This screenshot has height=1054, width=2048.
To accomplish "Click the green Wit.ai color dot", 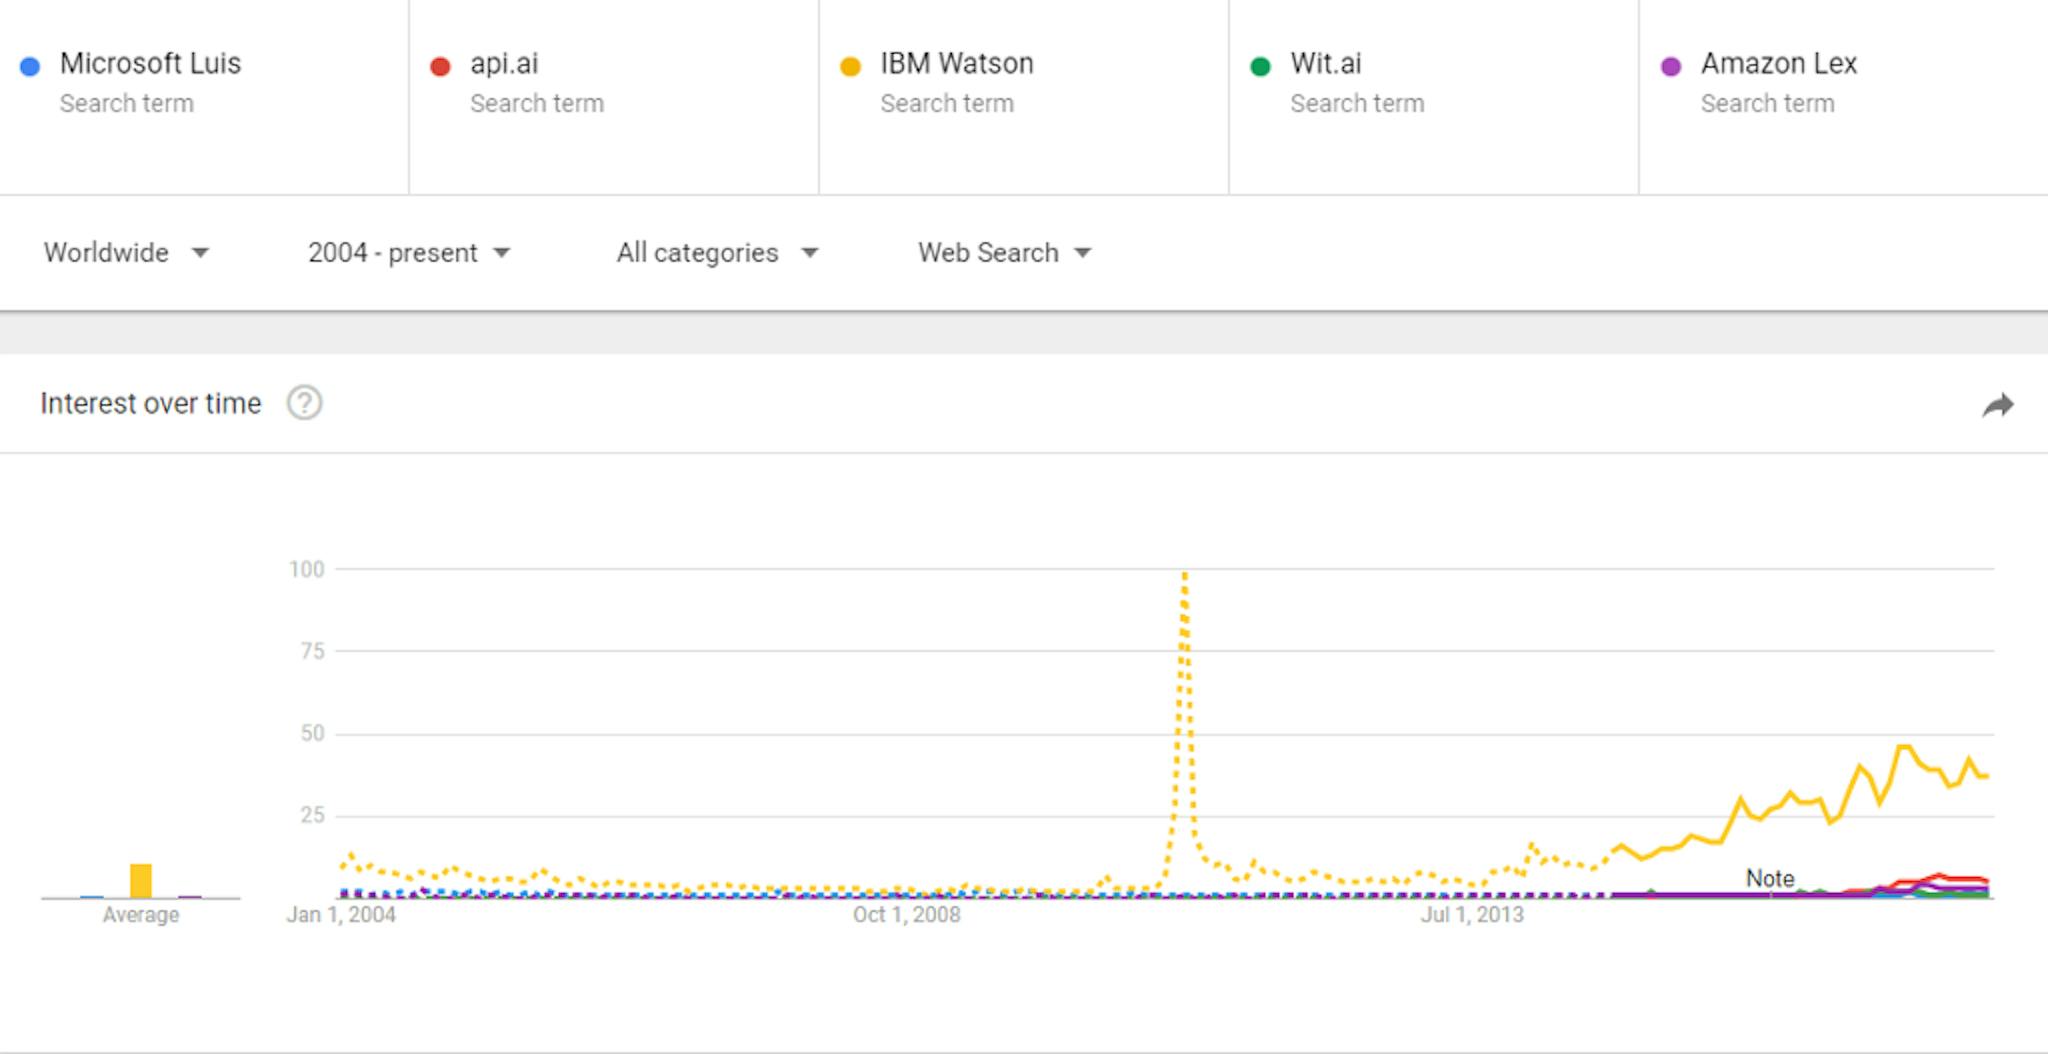I will pyautogui.click(x=1260, y=66).
